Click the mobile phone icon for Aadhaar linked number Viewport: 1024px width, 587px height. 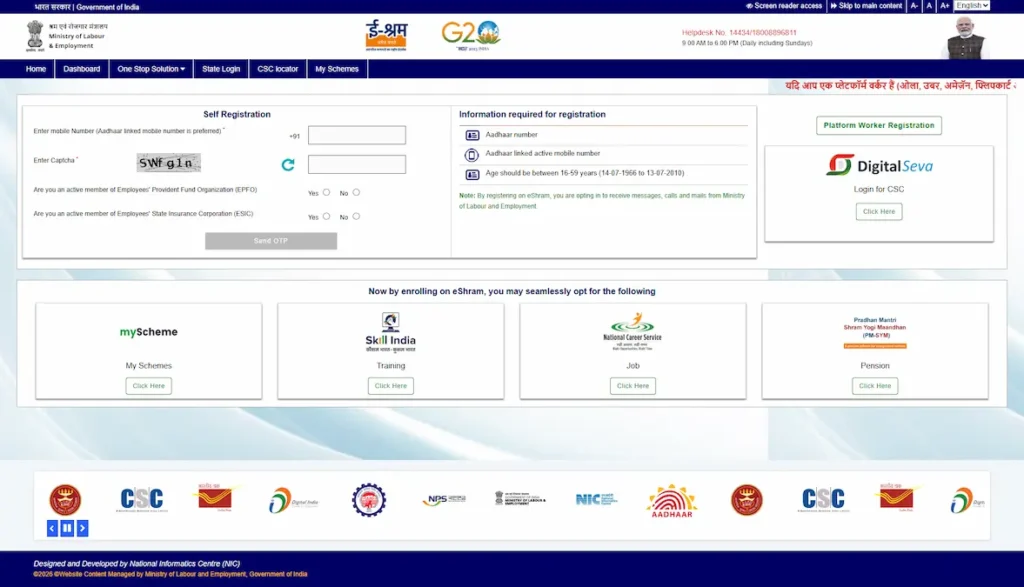[x=472, y=155]
